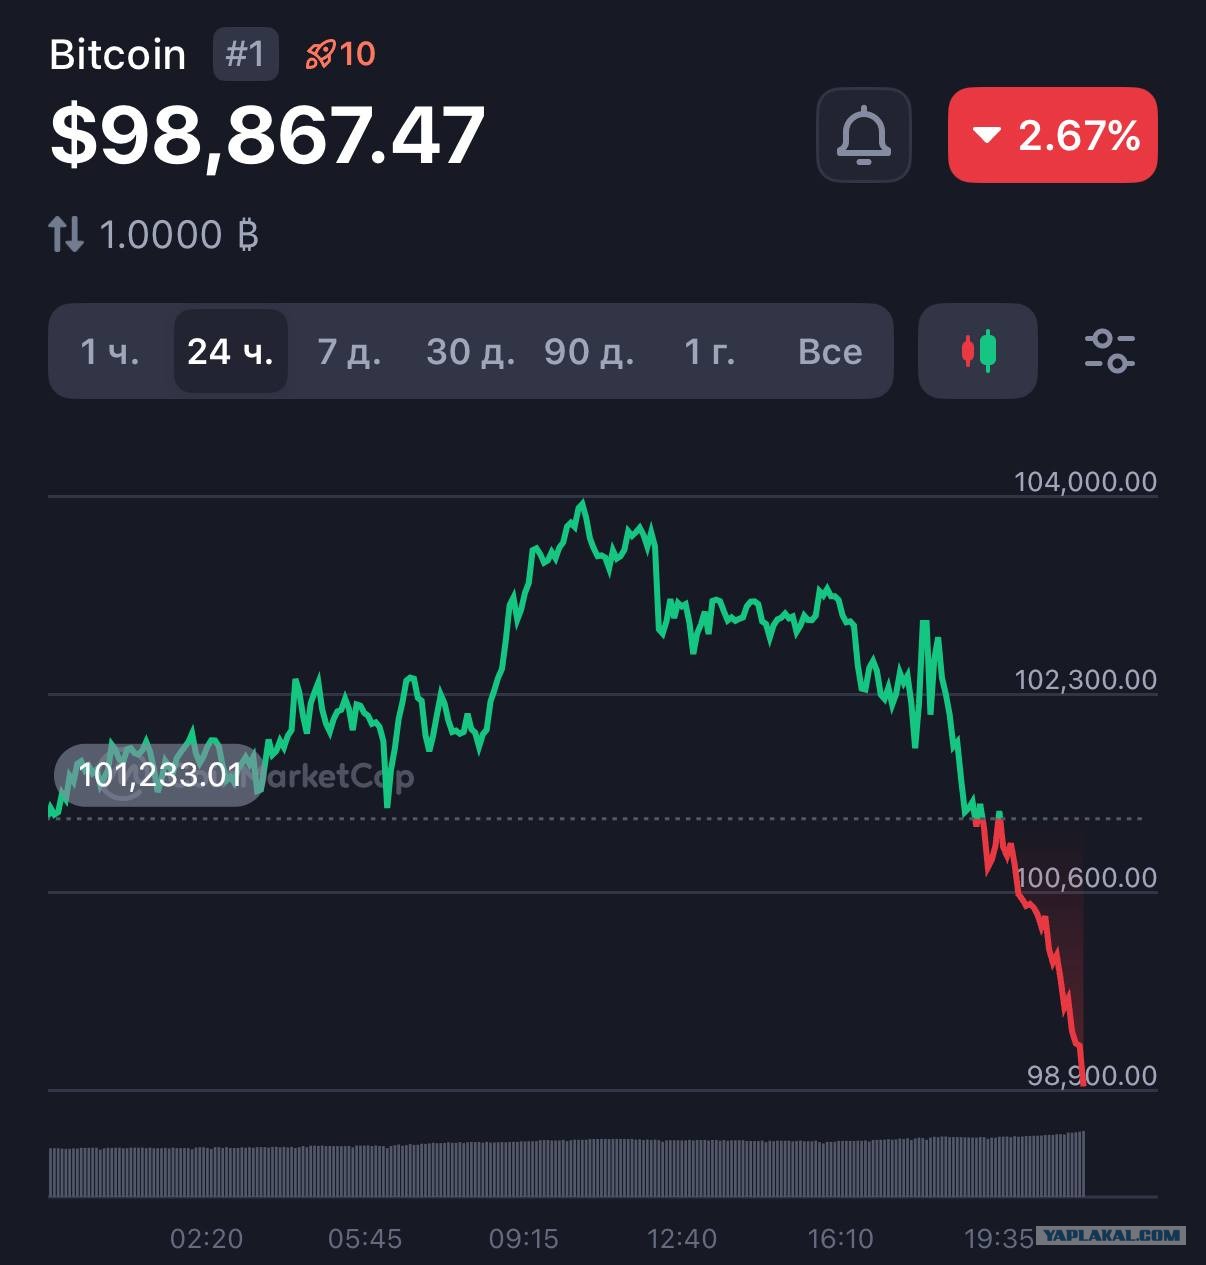Tap the volume bars below chart
The height and width of the screenshot is (1265, 1206).
point(567,1165)
